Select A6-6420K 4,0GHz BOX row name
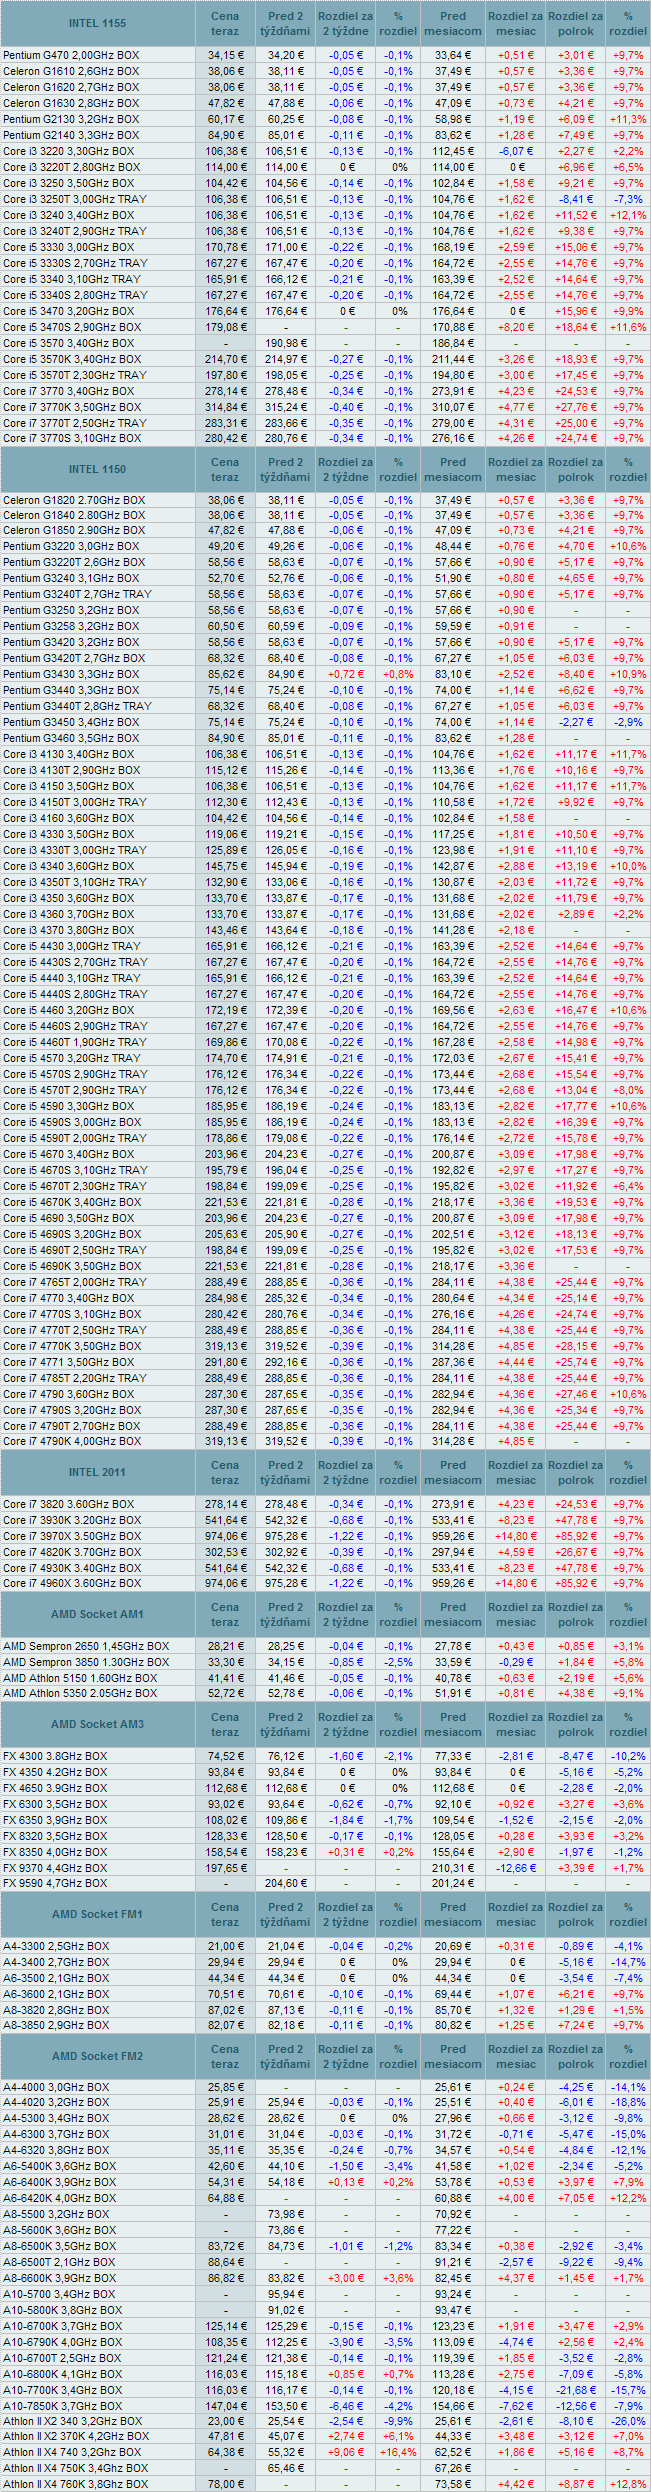651x2492 pixels. click(60, 2198)
